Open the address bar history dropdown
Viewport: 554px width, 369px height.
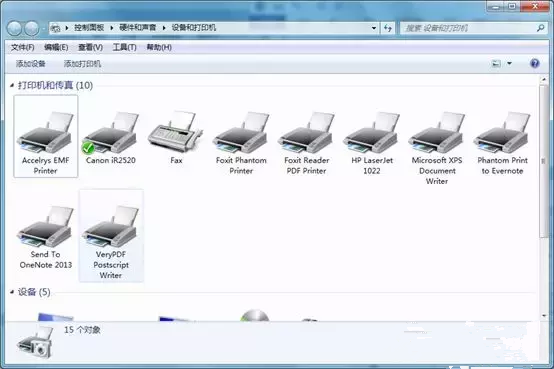[x=374, y=28]
